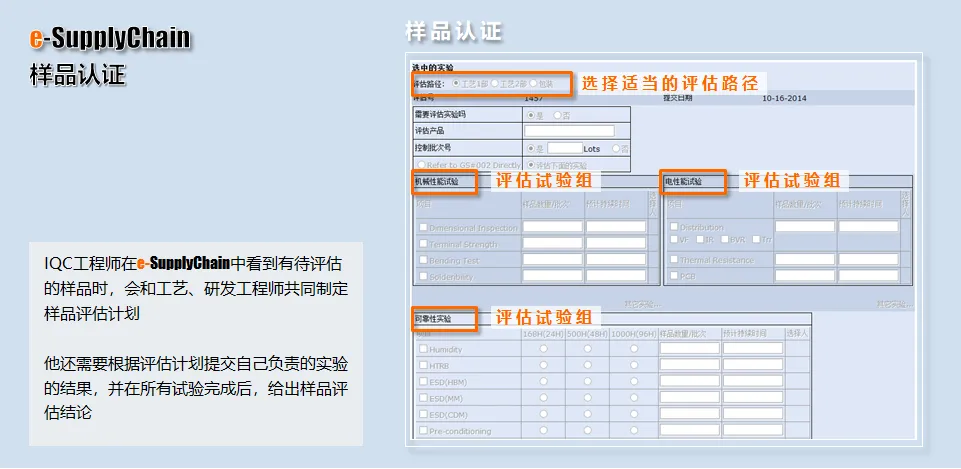The image size is (961, 469).
Task: Tick the Trr sub-option checkbox
Action: point(756,239)
